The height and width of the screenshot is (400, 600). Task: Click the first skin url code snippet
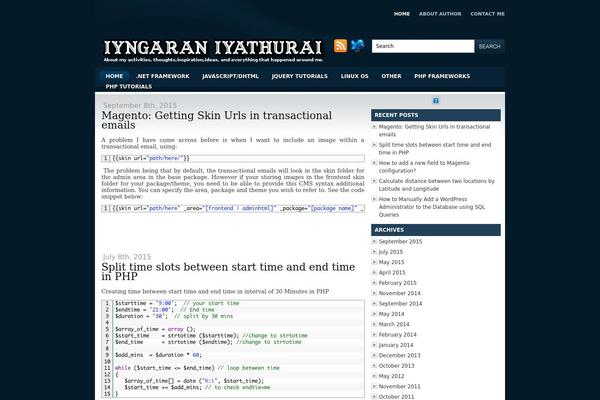pyautogui.click(x=233, y=158)
